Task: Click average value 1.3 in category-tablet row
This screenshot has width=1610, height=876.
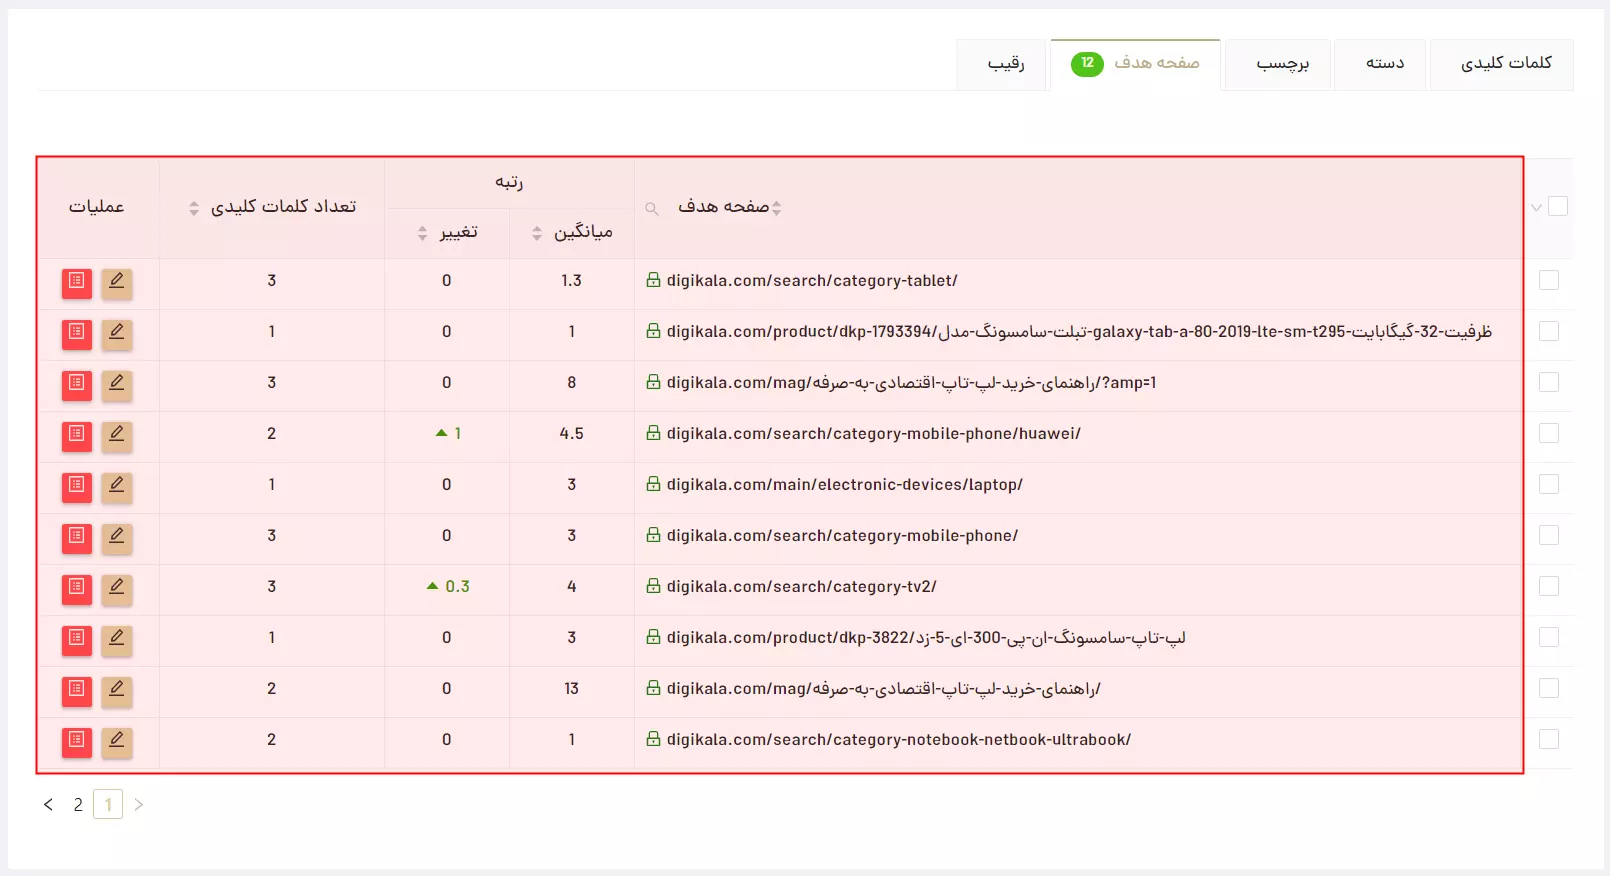Action: pos(571,280)
